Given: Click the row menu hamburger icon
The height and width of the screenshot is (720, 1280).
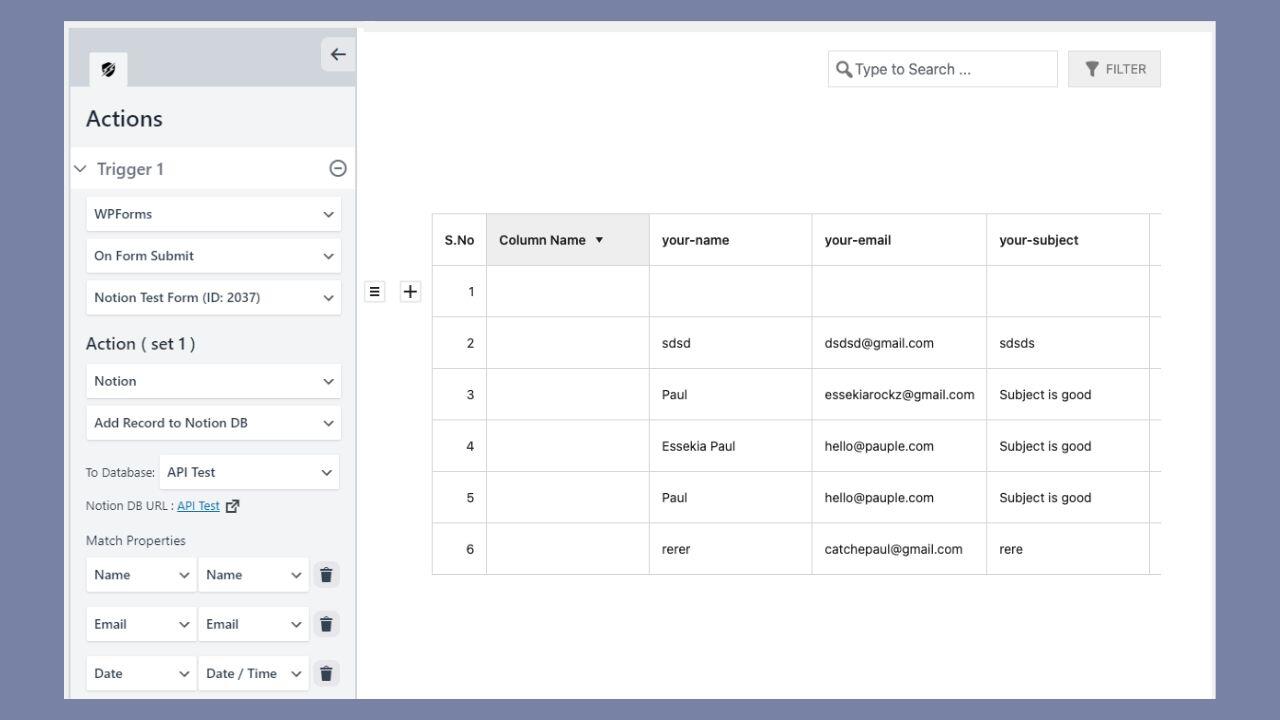Looking at the screenshot, I should coord(375,292).
